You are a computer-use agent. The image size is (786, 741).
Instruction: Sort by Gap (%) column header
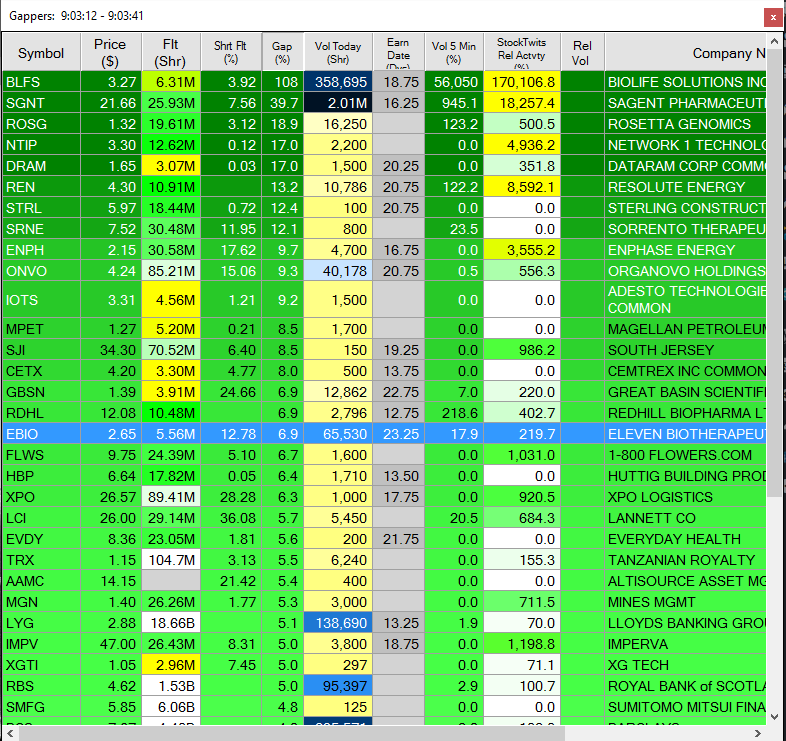tap(283, 53)
